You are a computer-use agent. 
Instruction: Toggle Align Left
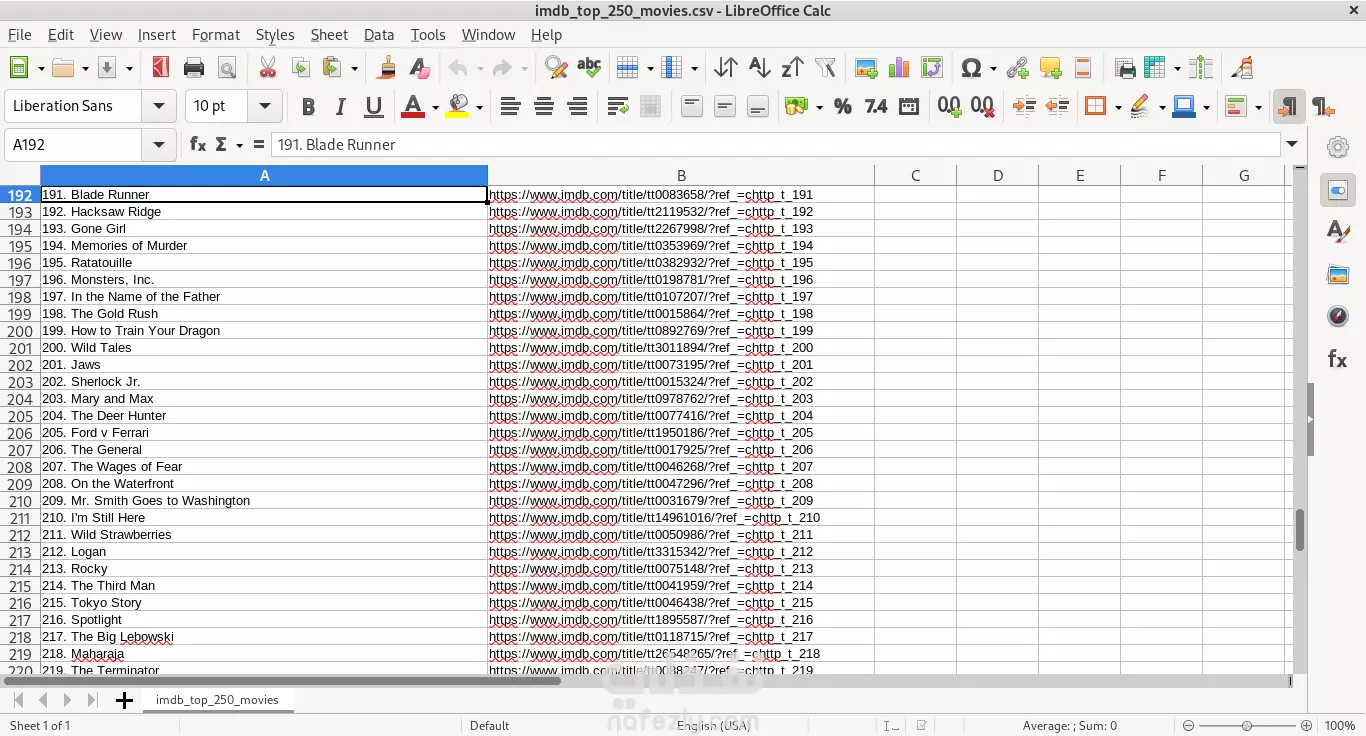511,106
